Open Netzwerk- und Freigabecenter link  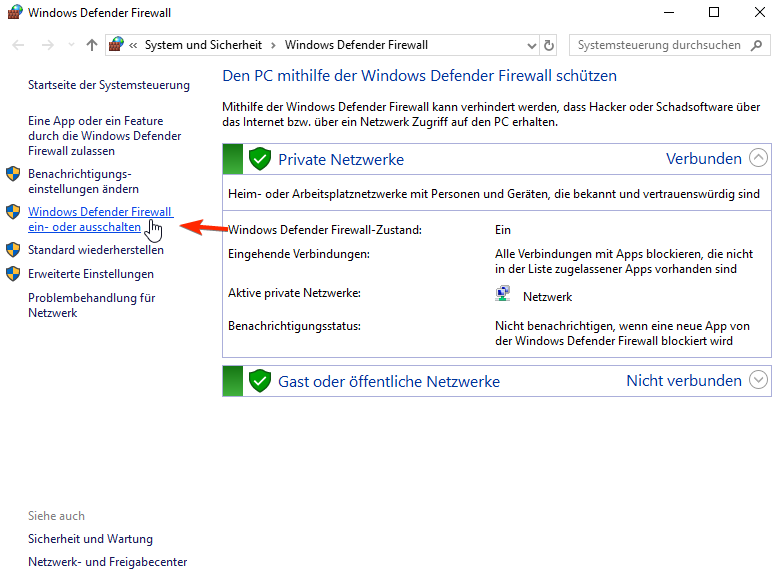coord(107,562)
